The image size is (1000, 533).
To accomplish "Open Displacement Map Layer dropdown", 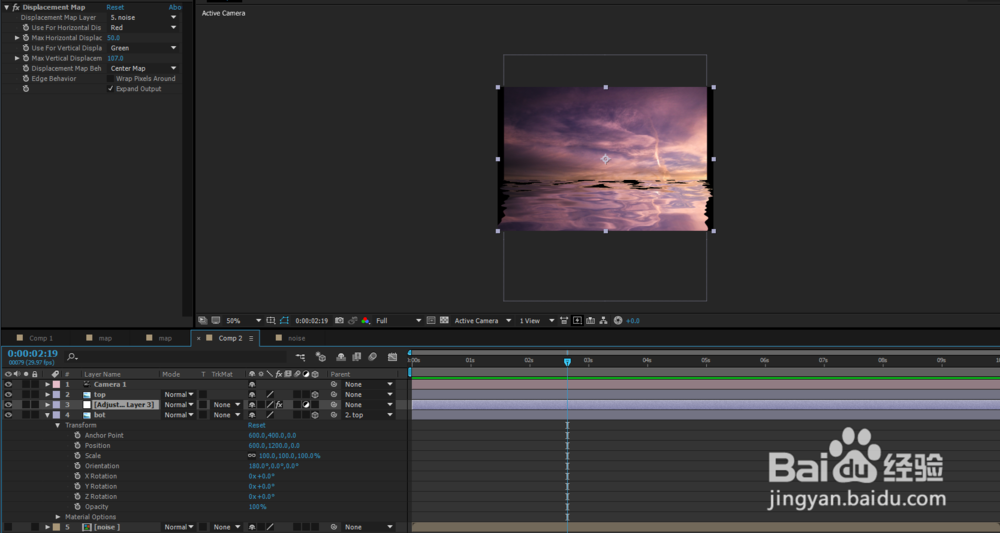I will pyautogui.click(x=143, y=17).
